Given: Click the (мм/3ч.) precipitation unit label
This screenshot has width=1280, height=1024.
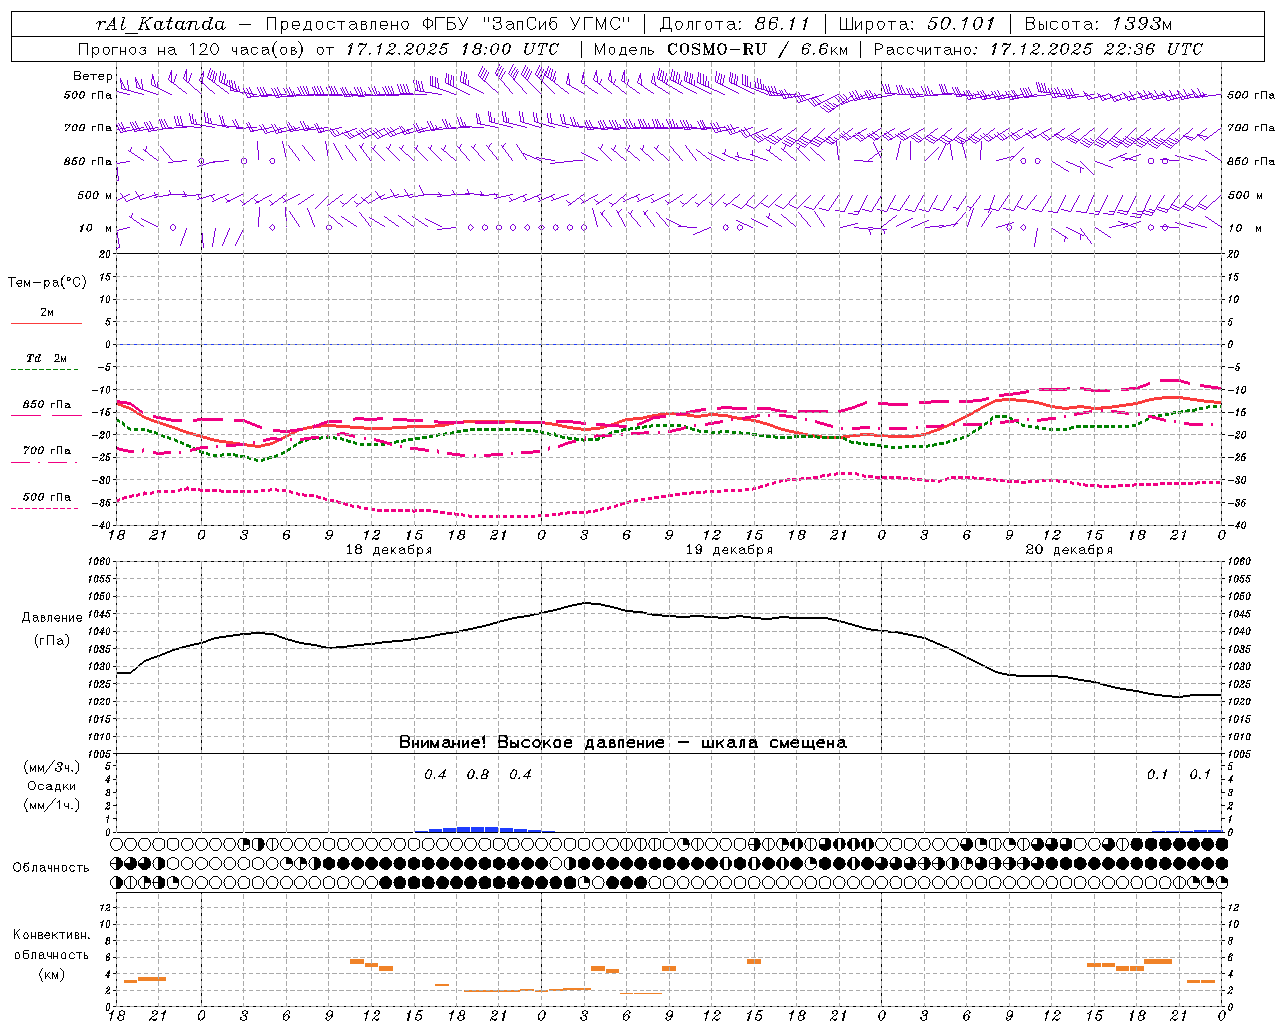Looking at the screenshot, I should [x=52, y=767].
